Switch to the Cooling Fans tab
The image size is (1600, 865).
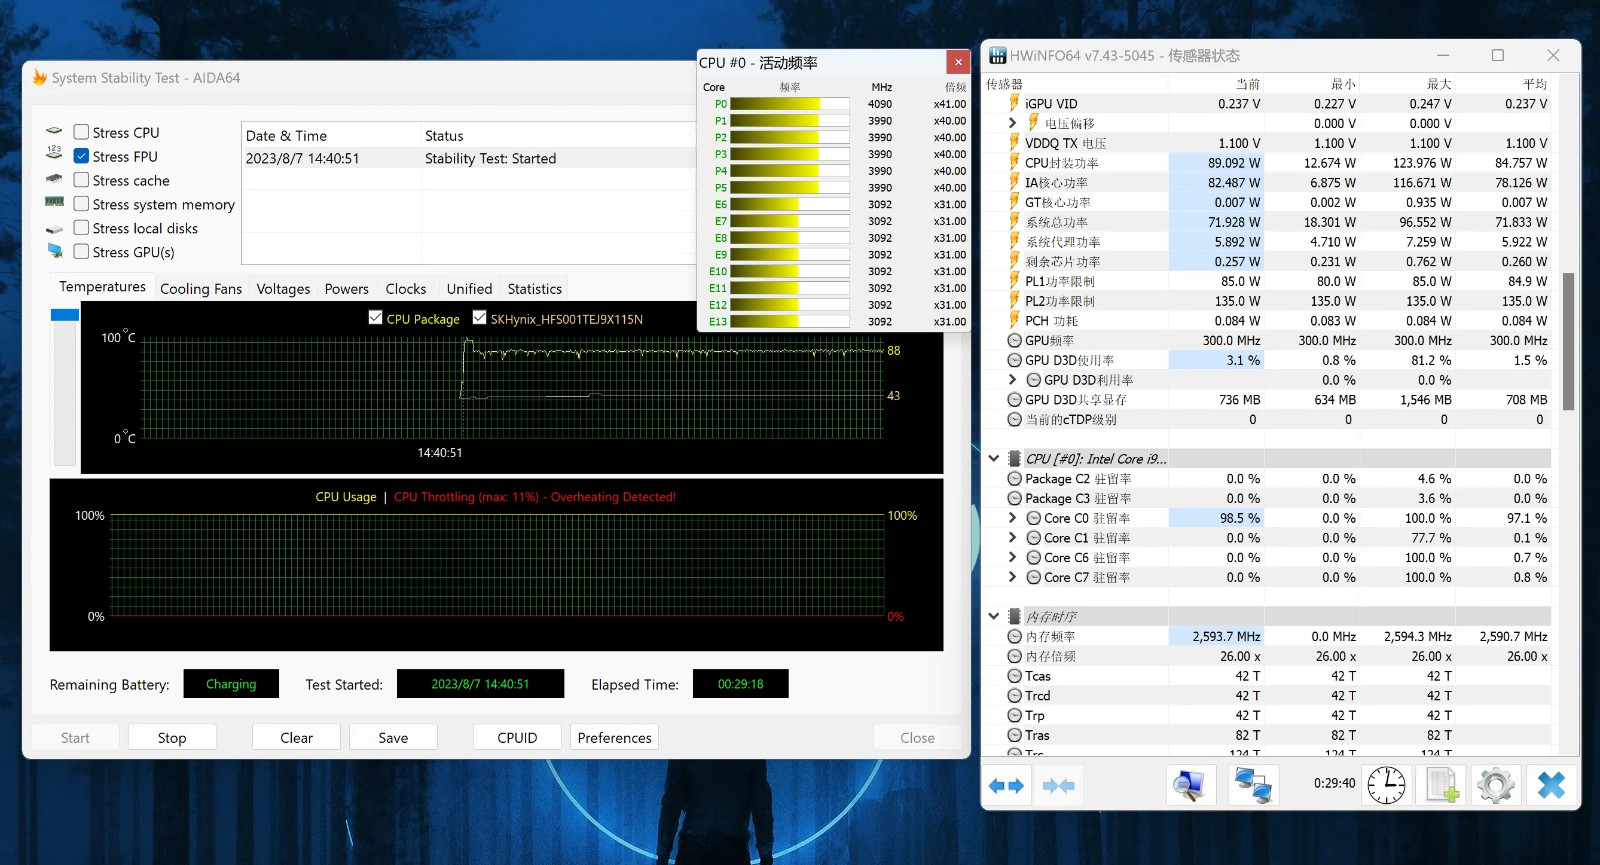tap(201, 289)
